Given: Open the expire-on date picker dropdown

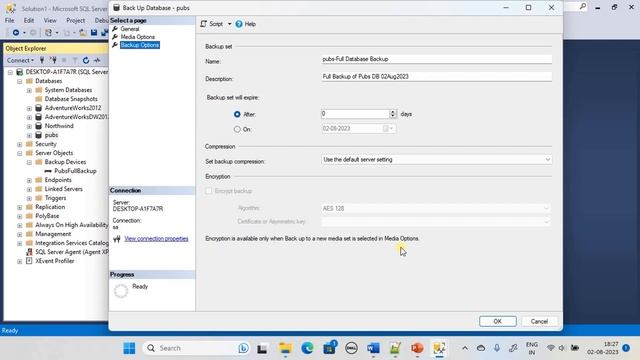Looking at the screenshot, I should [388, 129].
